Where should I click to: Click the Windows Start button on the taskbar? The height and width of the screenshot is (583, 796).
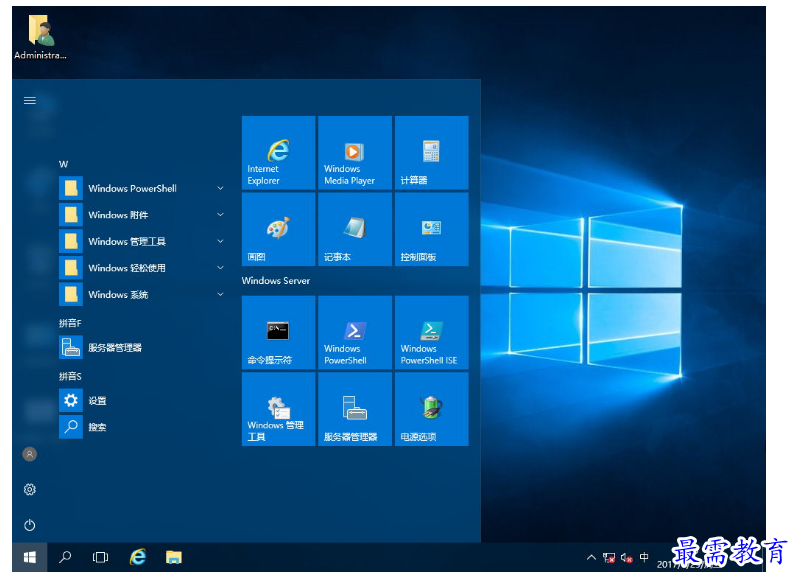(30, 557)
